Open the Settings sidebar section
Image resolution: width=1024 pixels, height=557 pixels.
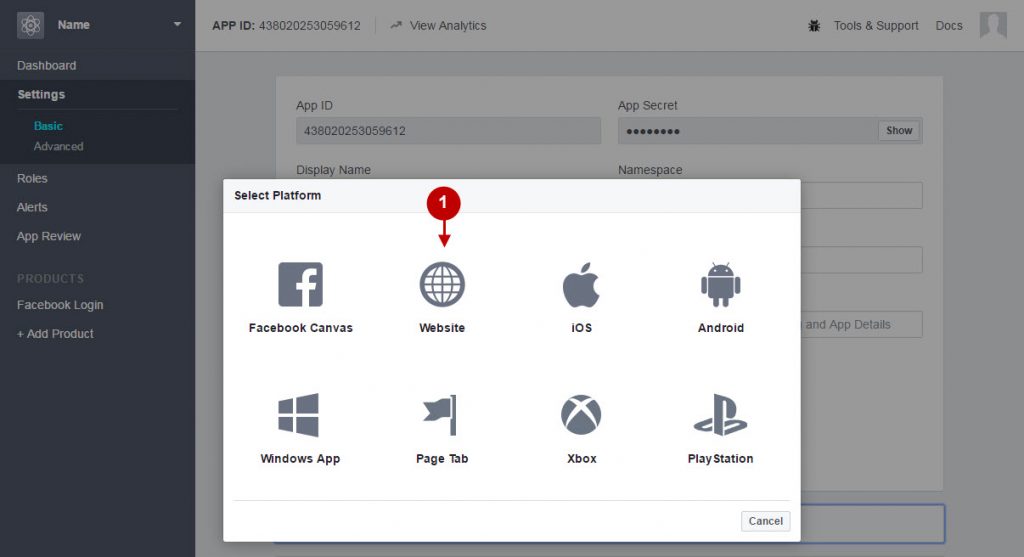click(x=41, y=94)
